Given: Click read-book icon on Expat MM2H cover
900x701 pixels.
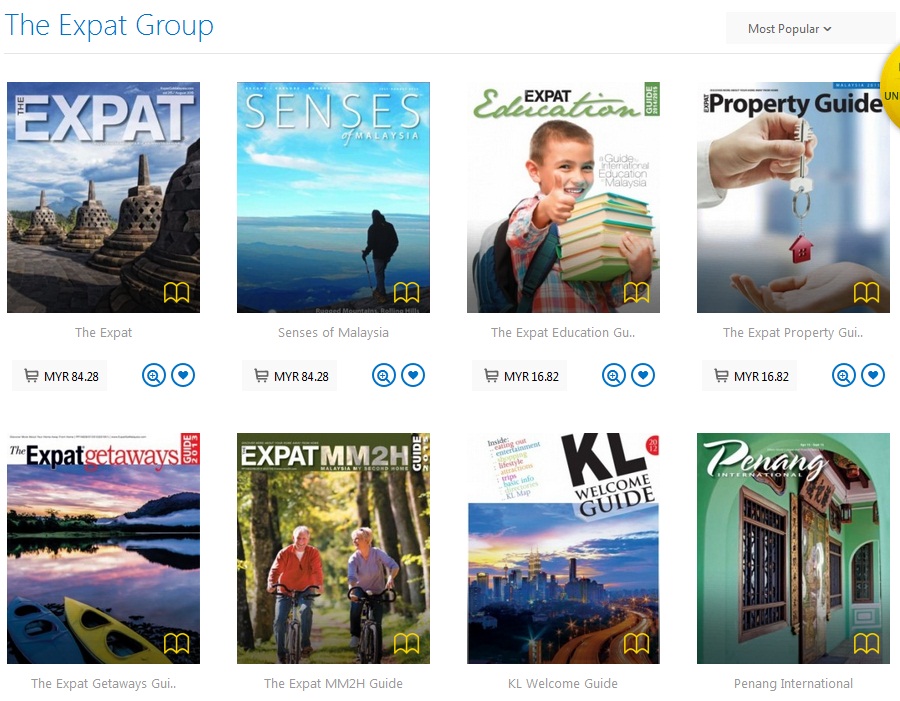Looking at the screenshot, I should click(406, 643).
